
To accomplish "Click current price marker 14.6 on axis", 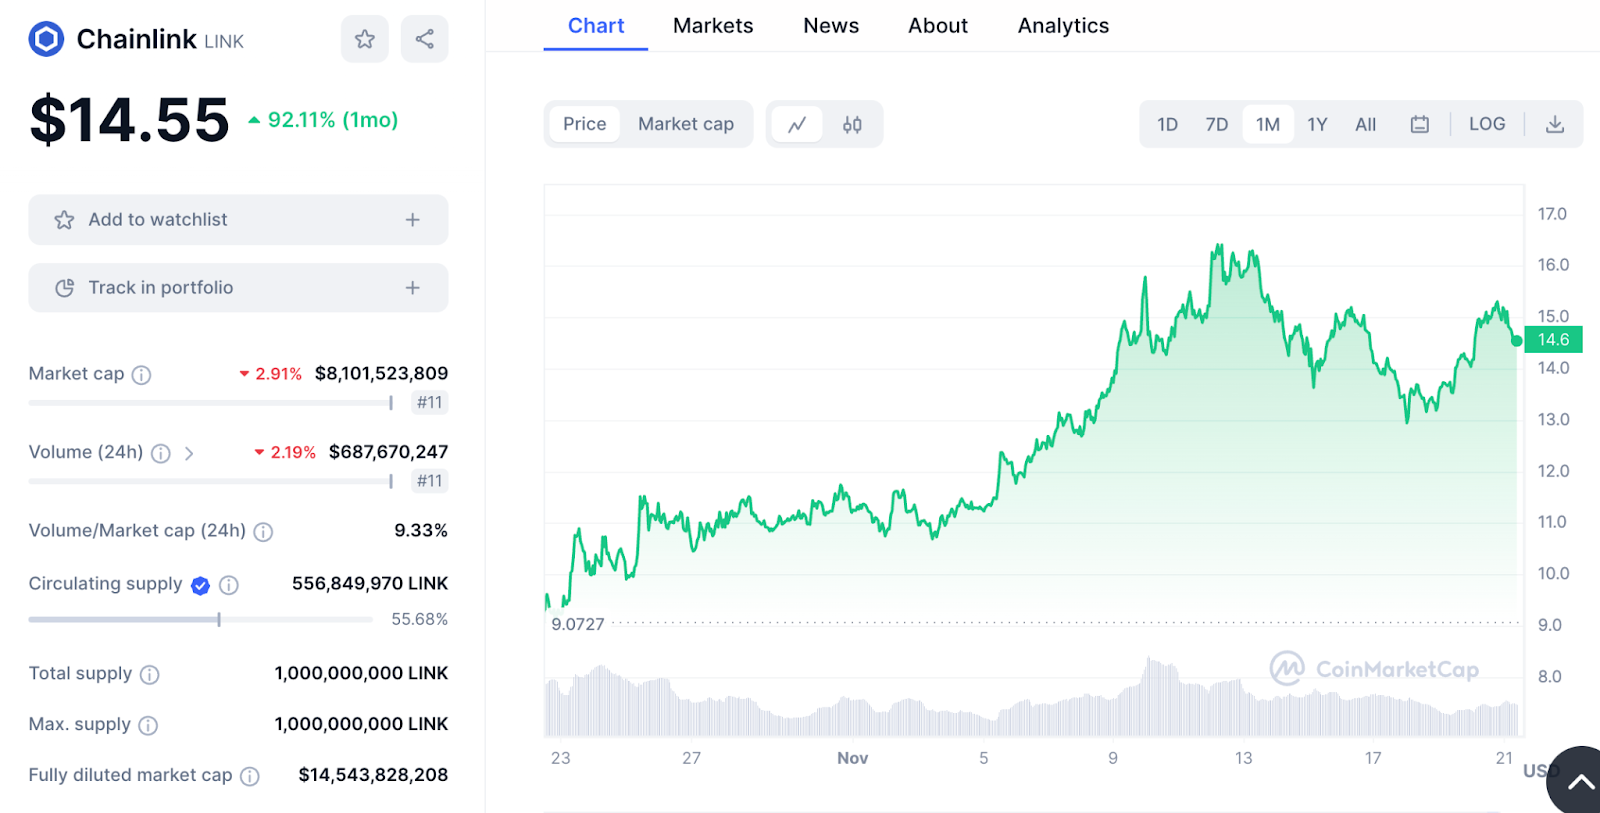I will [x=1553, y=340].
